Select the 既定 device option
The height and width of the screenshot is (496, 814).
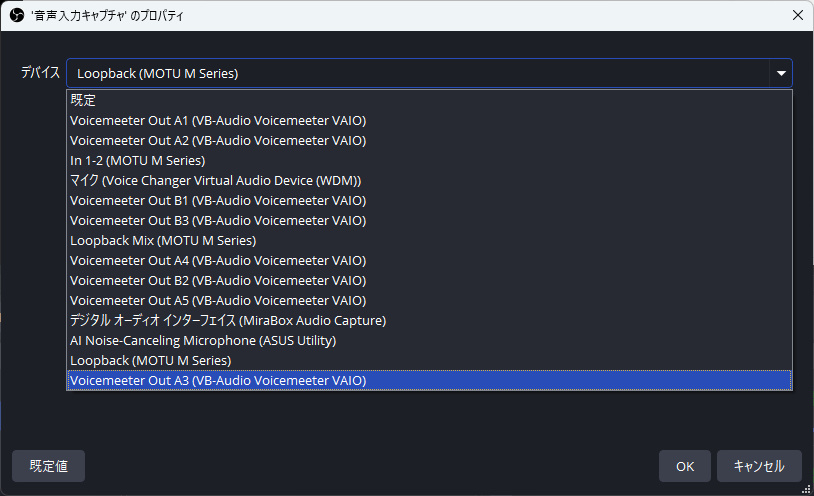[83, 100]
